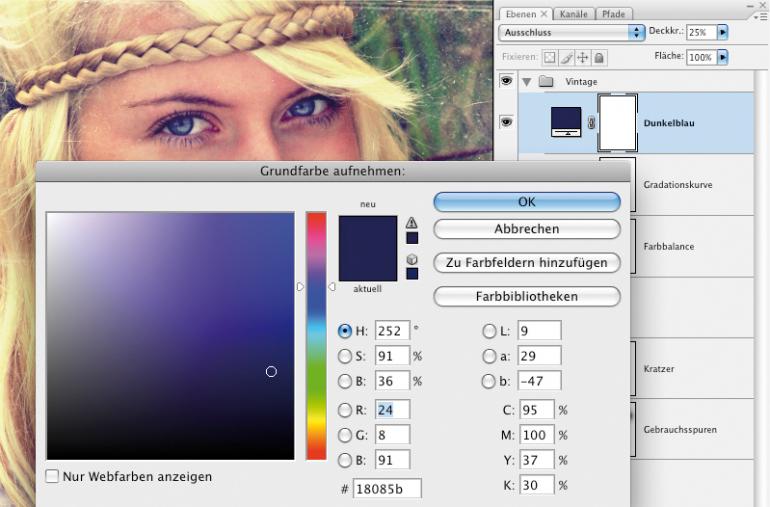Click Zu Farbfeldern hinzufügen button
770x507 pixels.
[527, 263]
